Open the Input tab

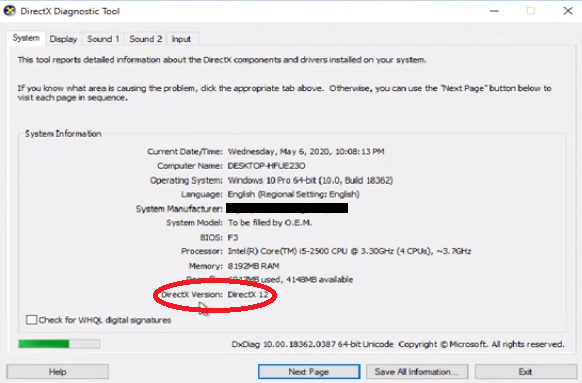(x=181, y=39)
